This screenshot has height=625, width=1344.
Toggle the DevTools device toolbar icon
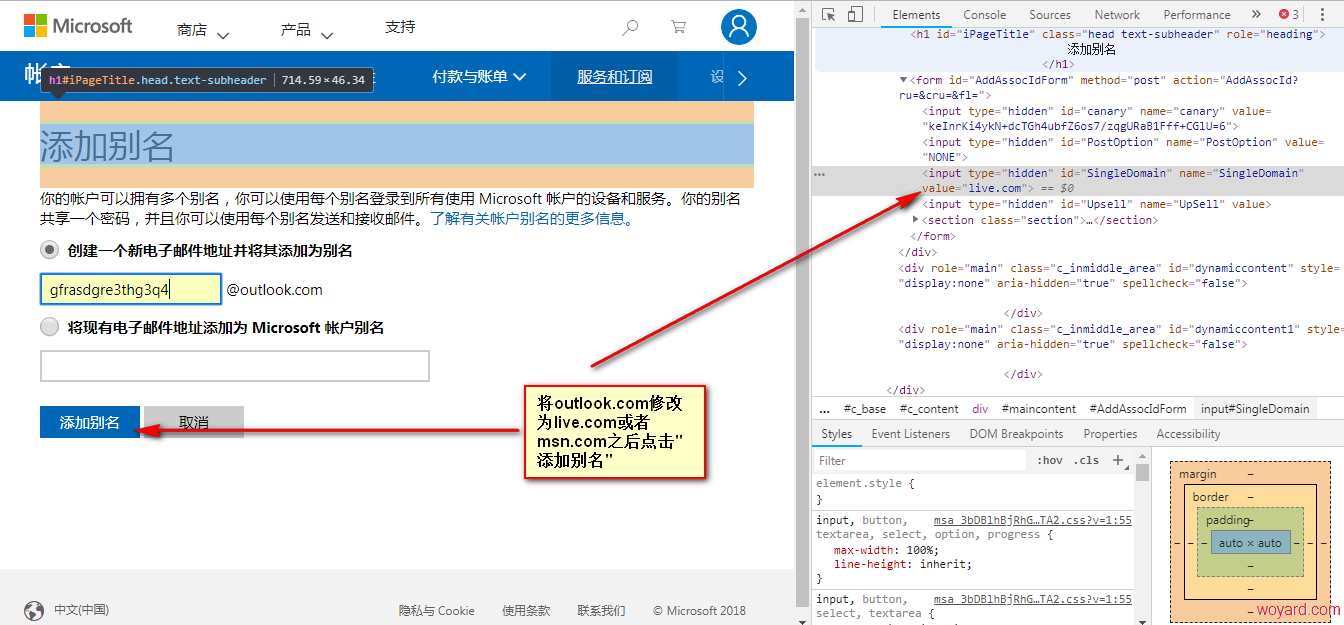[855, 14]
